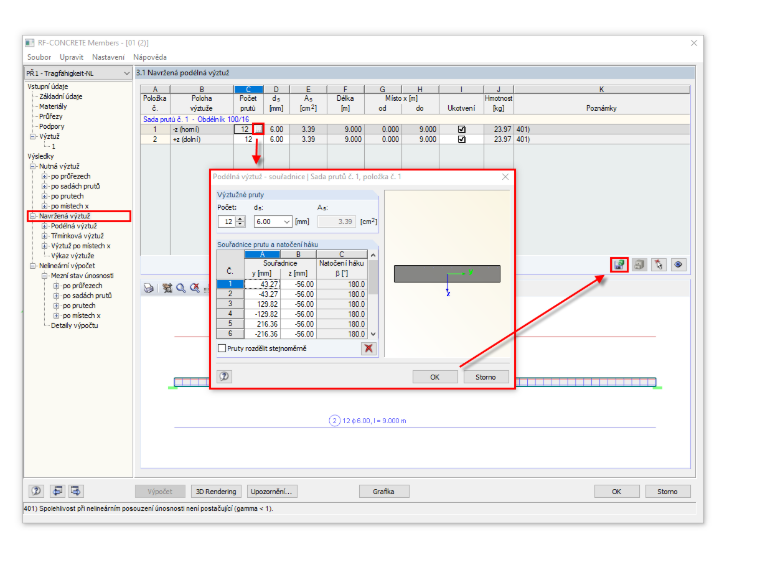Click Storno in the coordinates dialog
The width and height of the screenshot is (760, 570).
[x=486, y=377]
